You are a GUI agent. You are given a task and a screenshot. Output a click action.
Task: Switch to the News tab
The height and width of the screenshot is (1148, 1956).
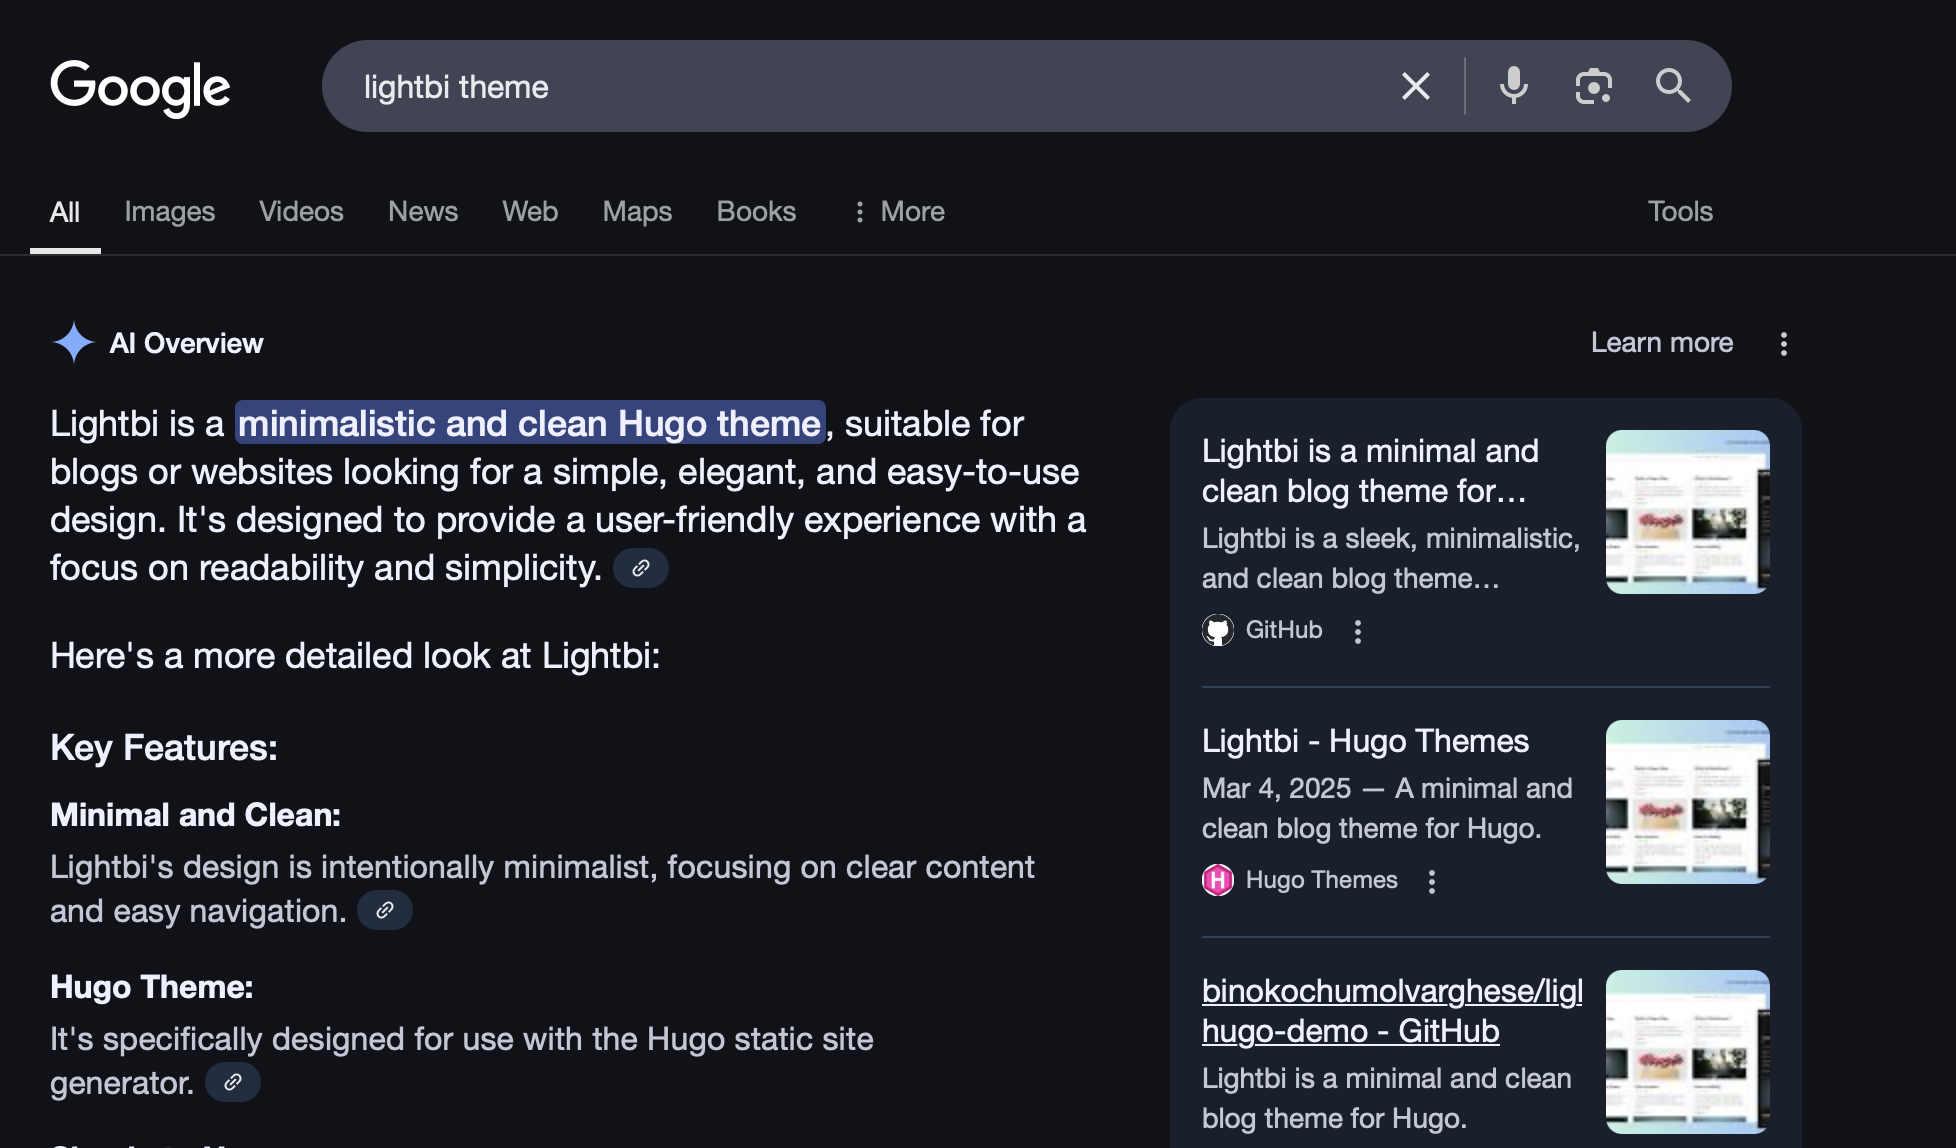point(423,212)
